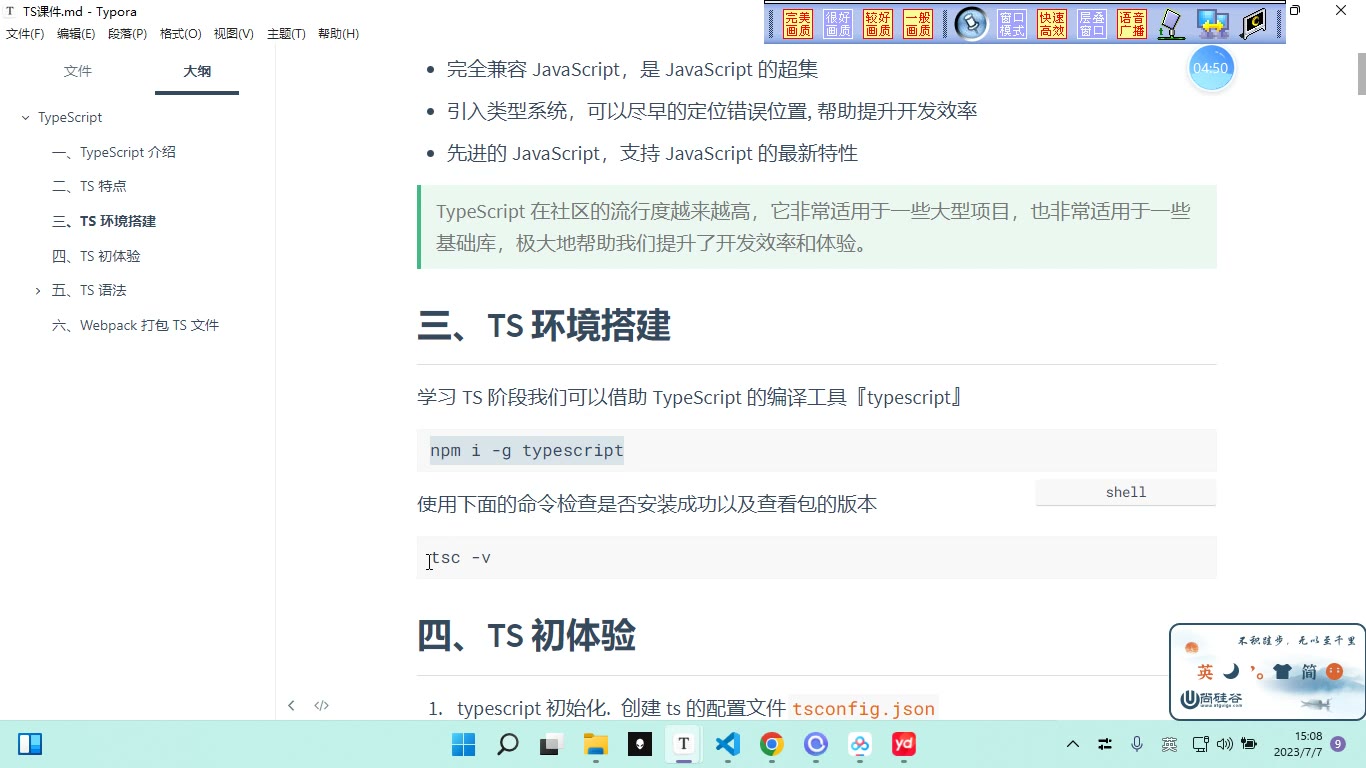The width and height of the screenshot is (1366, 768).
Task: Collapse the TypeScript outline root chevron
Action: pos(26,118)
